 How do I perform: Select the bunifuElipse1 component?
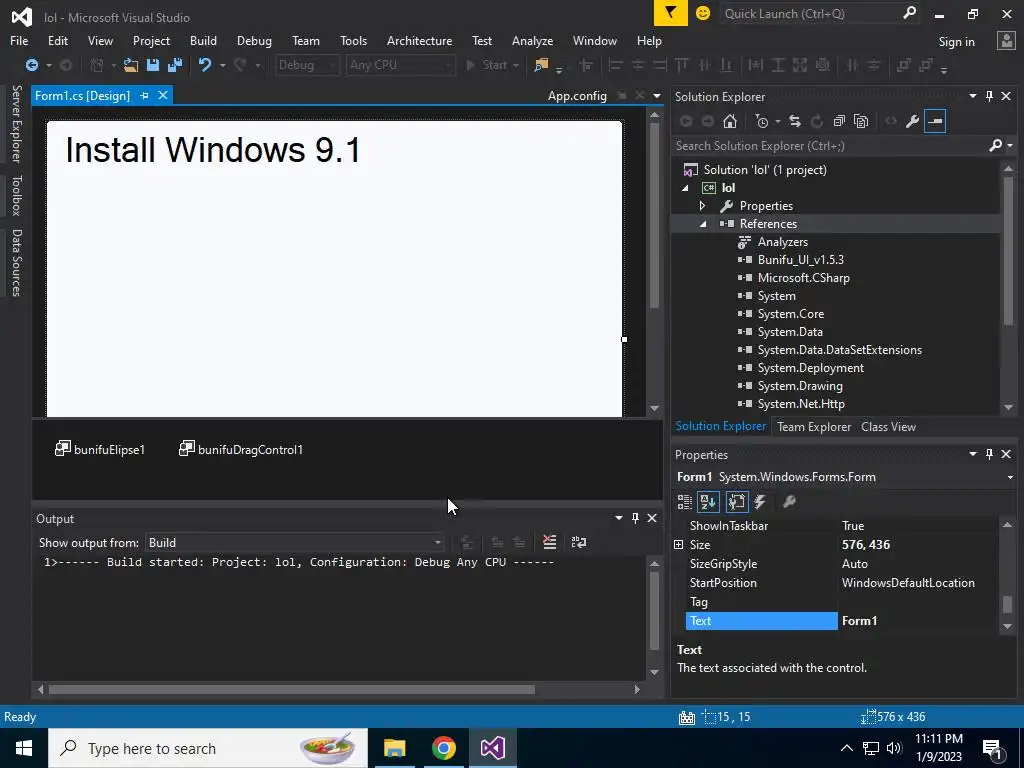point(99,449)
